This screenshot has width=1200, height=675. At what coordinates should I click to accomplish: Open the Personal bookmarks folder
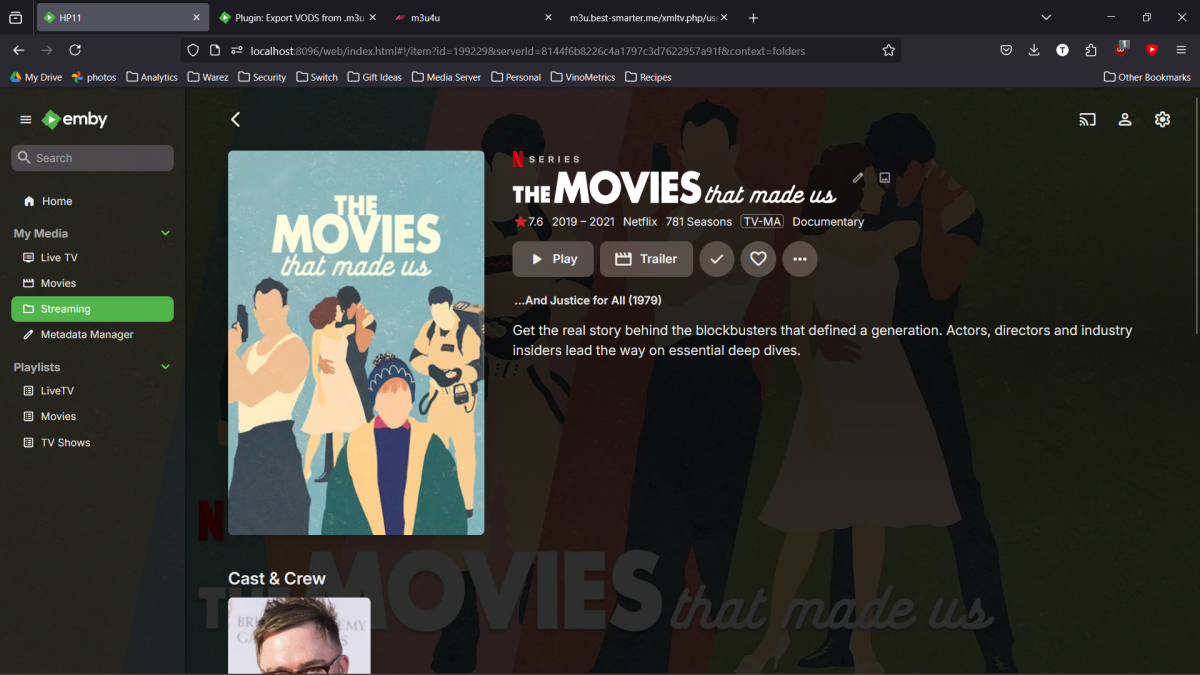(x=516, y=77)
